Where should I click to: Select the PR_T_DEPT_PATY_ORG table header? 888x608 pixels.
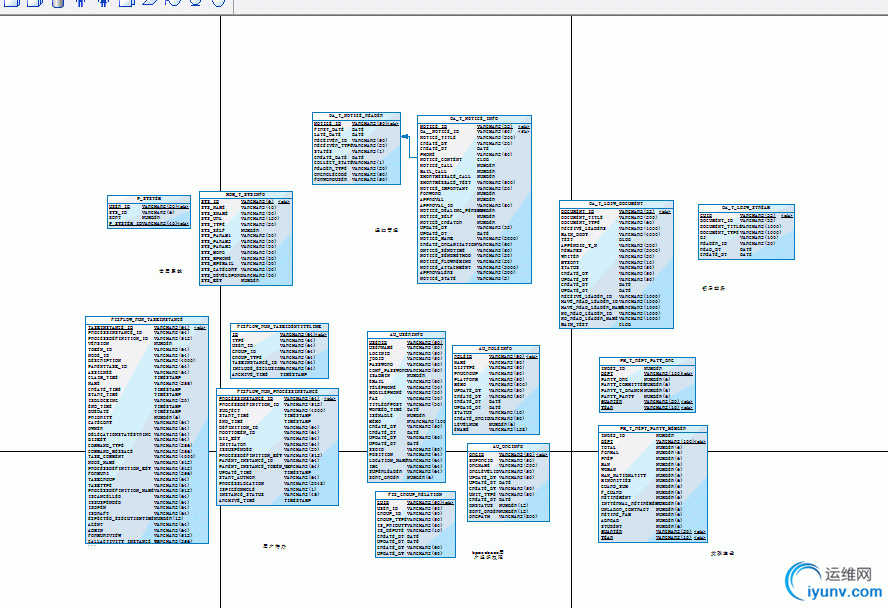pos(647,361)
